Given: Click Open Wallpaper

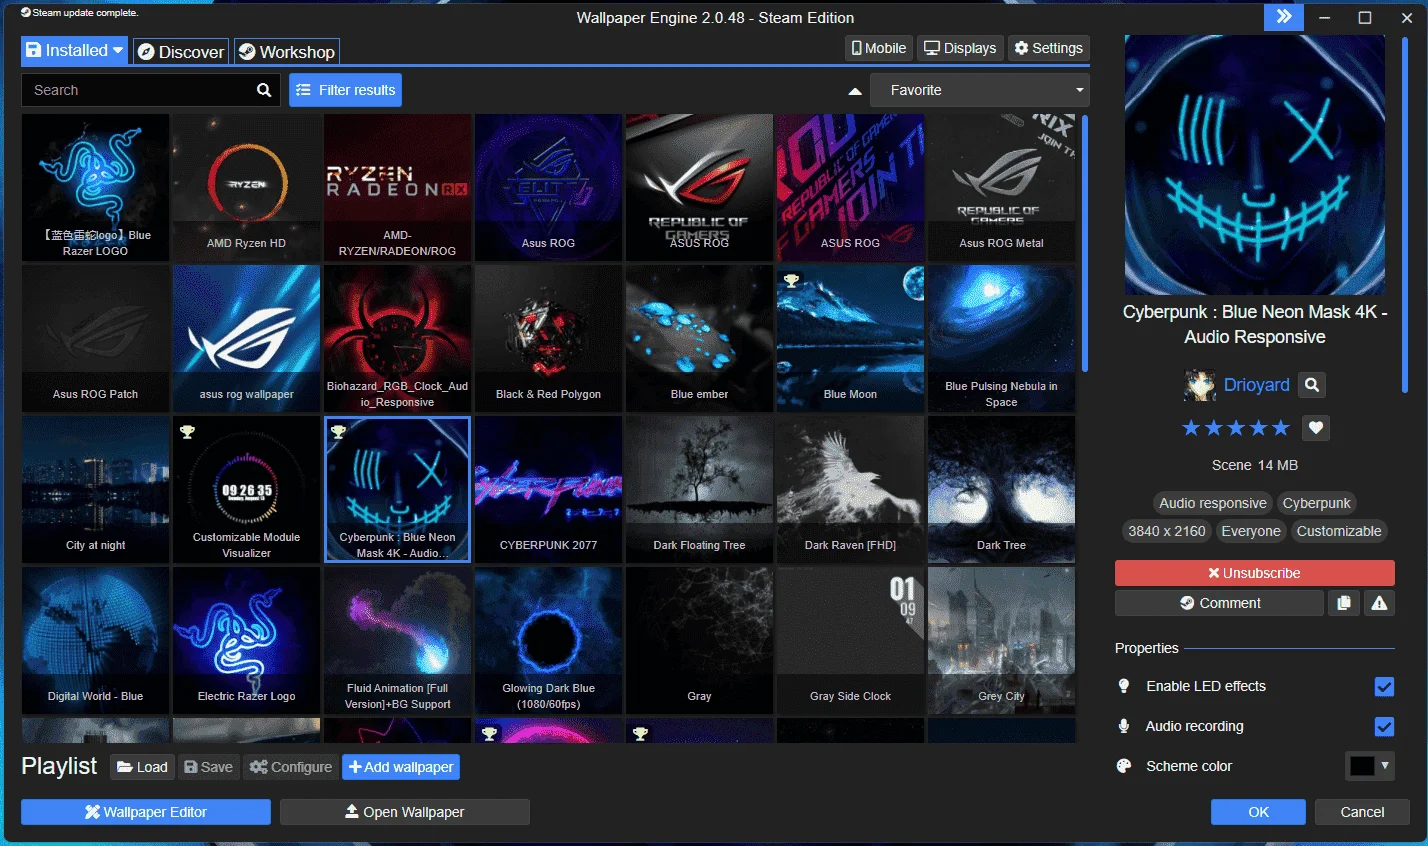Looking at the screenshot, I should coord(405,812).
